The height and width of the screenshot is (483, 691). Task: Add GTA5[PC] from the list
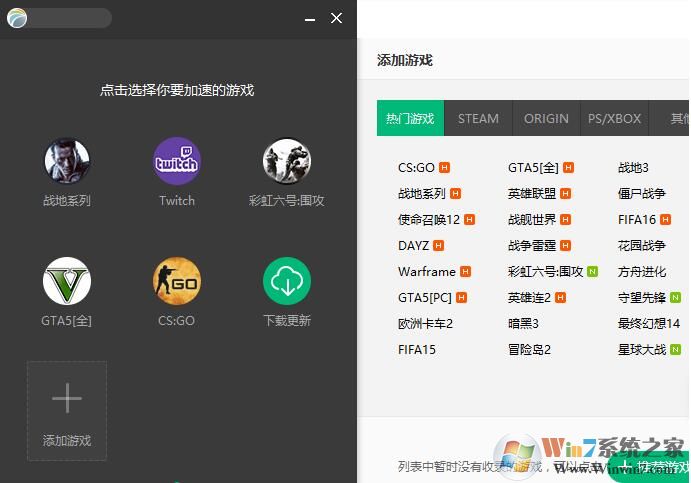pos(425,298)
